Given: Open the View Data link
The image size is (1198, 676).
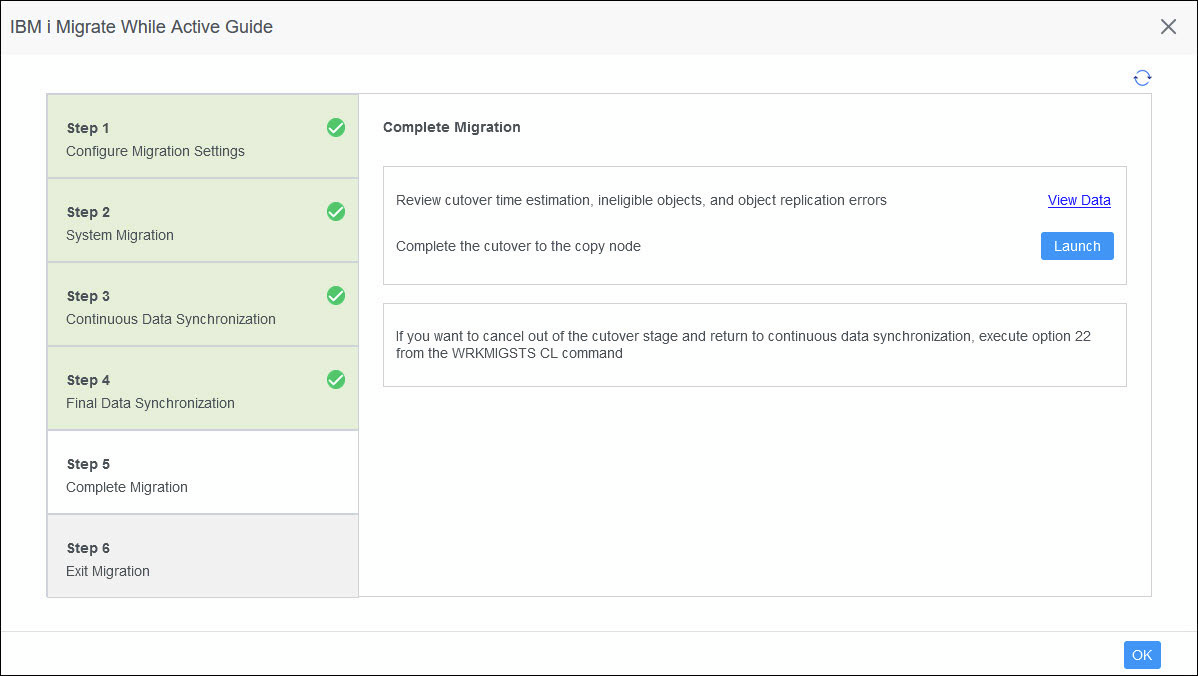Looking at the screenshot, I should tap(1079, 200).
